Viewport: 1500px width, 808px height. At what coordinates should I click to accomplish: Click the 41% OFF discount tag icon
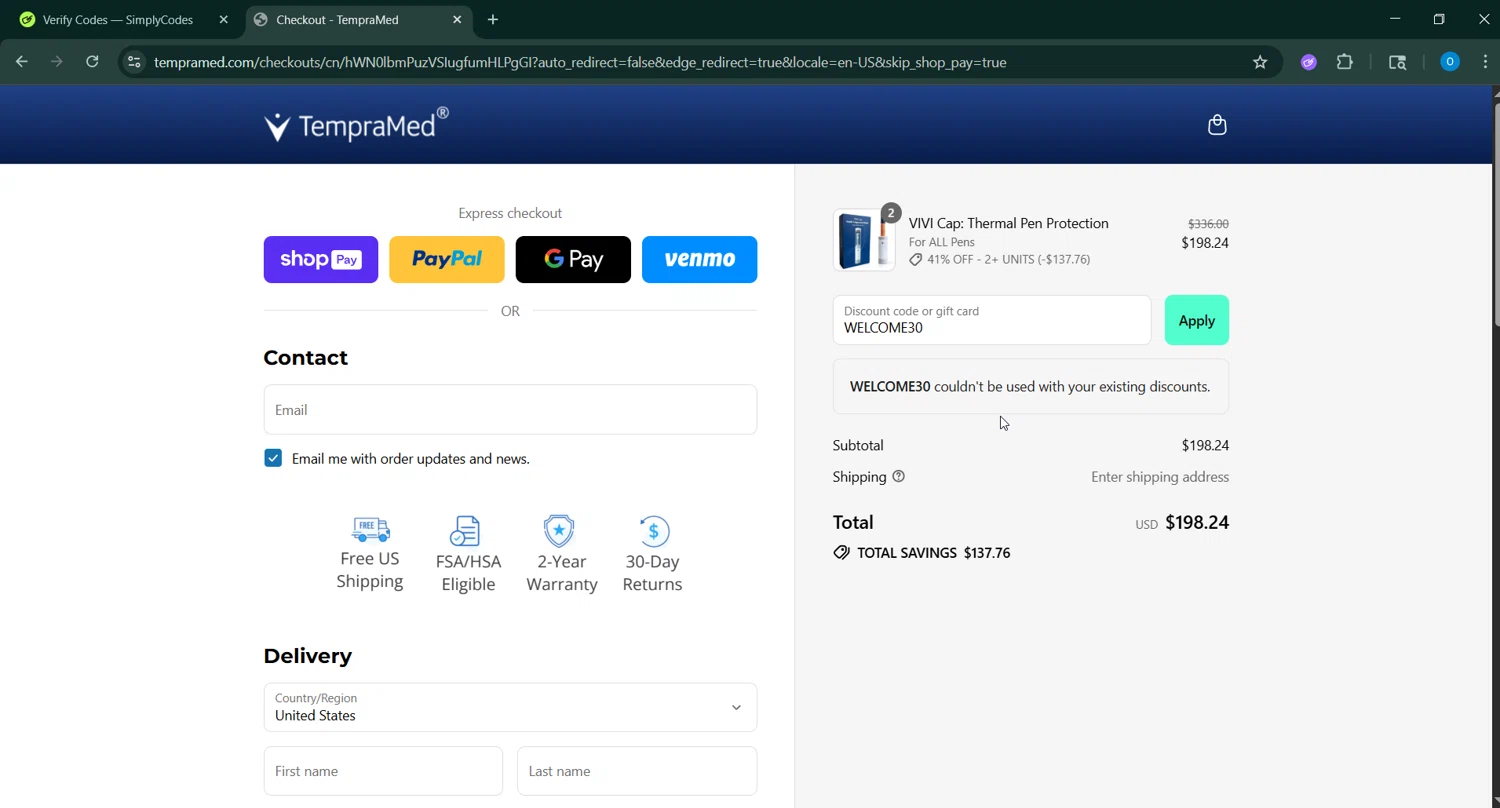click(915, 260)
